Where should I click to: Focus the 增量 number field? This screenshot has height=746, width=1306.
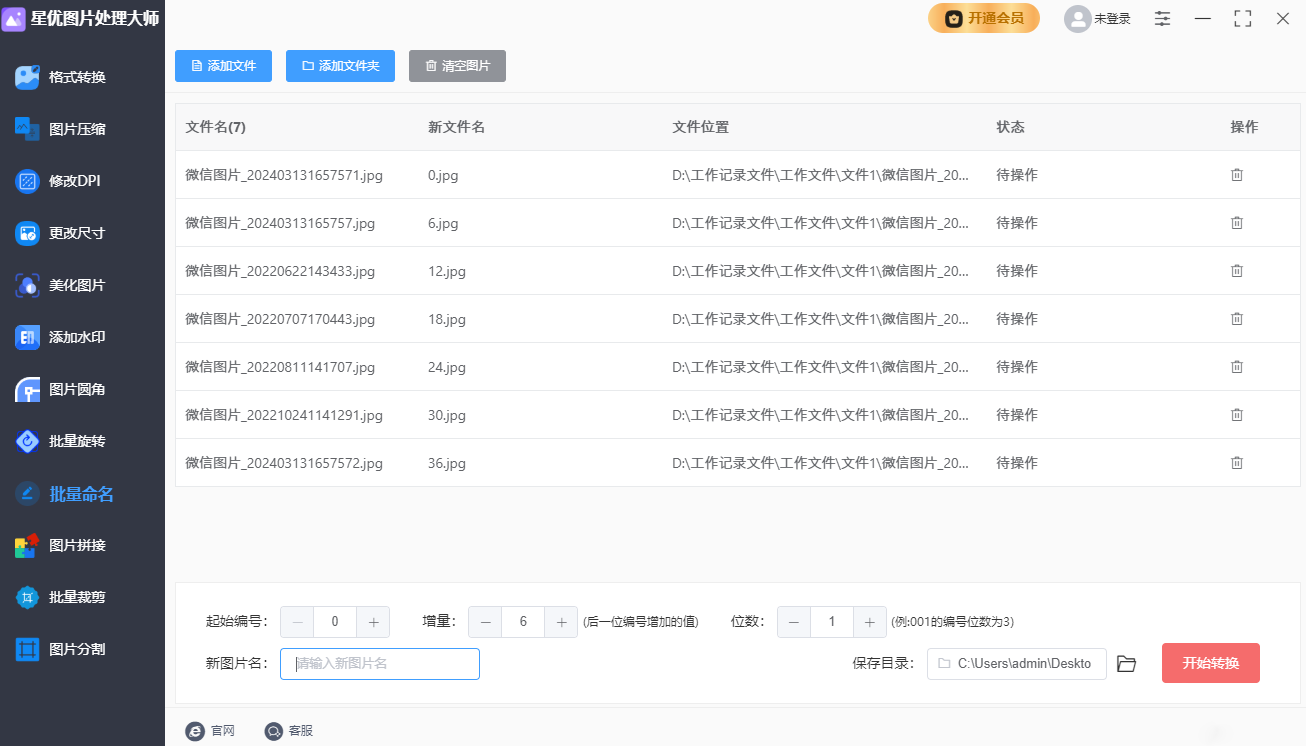[523, 622]
